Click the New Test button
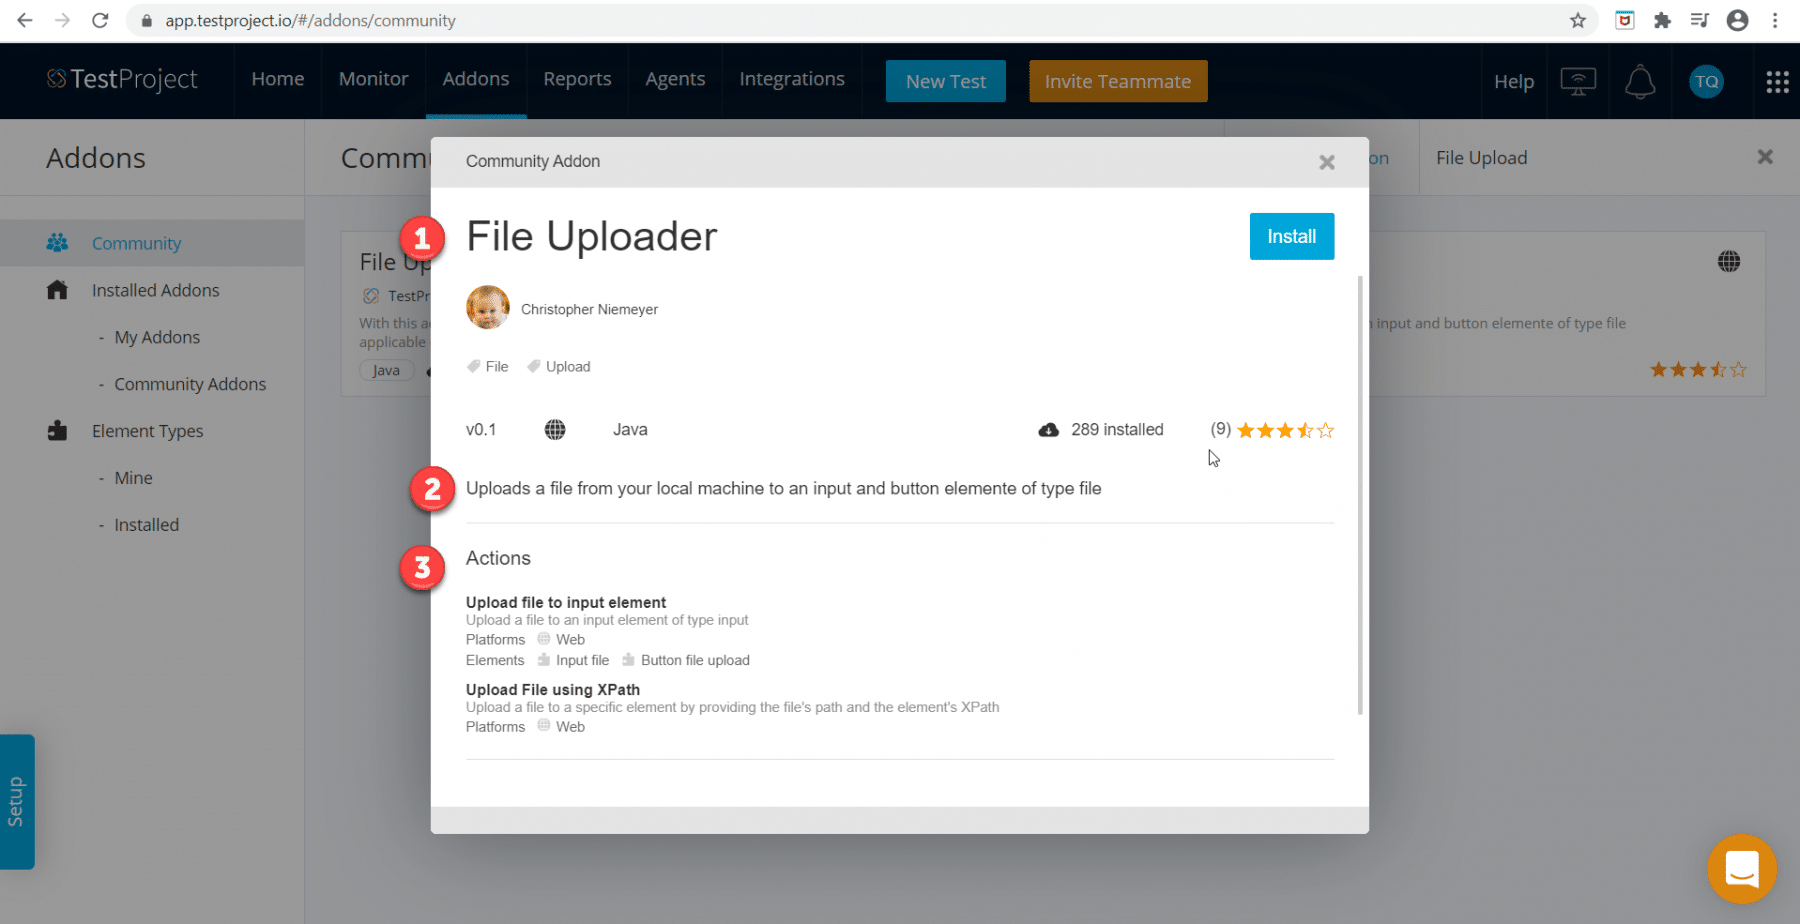The width and height of the screenshot is (1800, 924). [945, 81]
